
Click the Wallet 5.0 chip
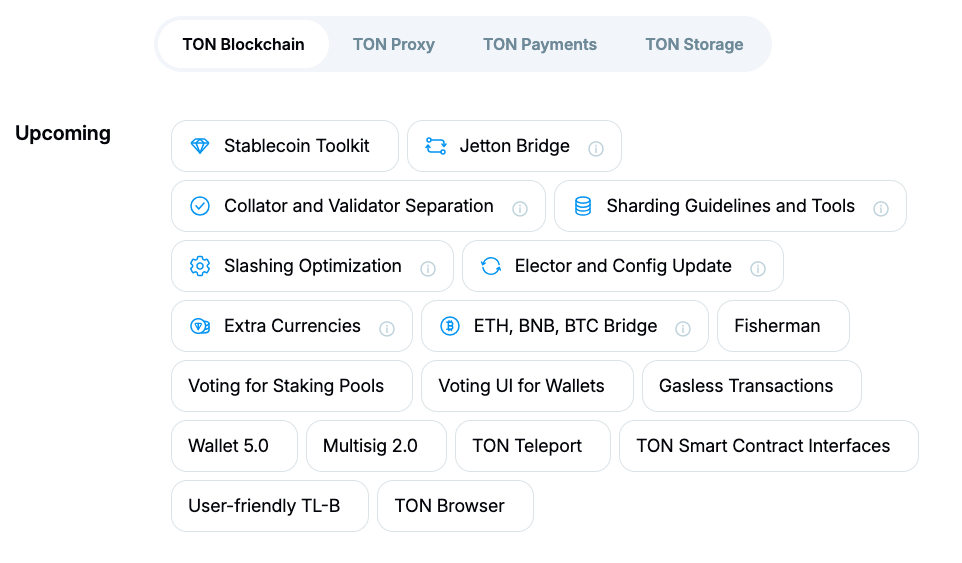tap(229, 446)
